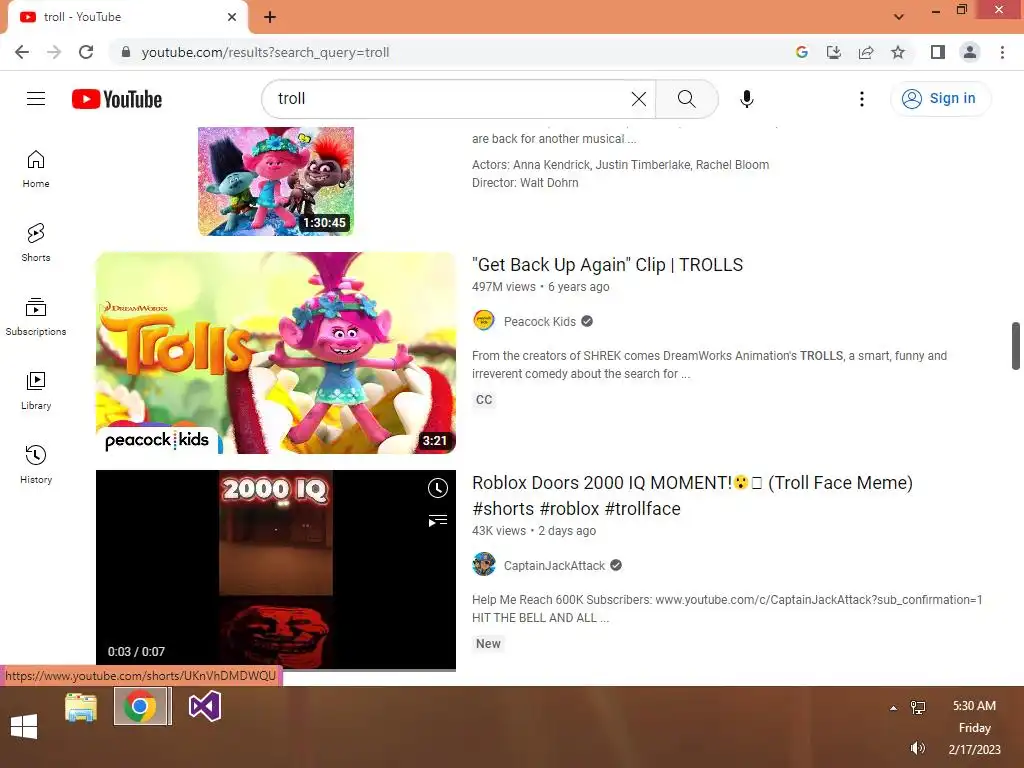This screenshot has height=768, width=1024.
Task: Switch to Chrome in the taskbar
Action: [x=140, y=706]
